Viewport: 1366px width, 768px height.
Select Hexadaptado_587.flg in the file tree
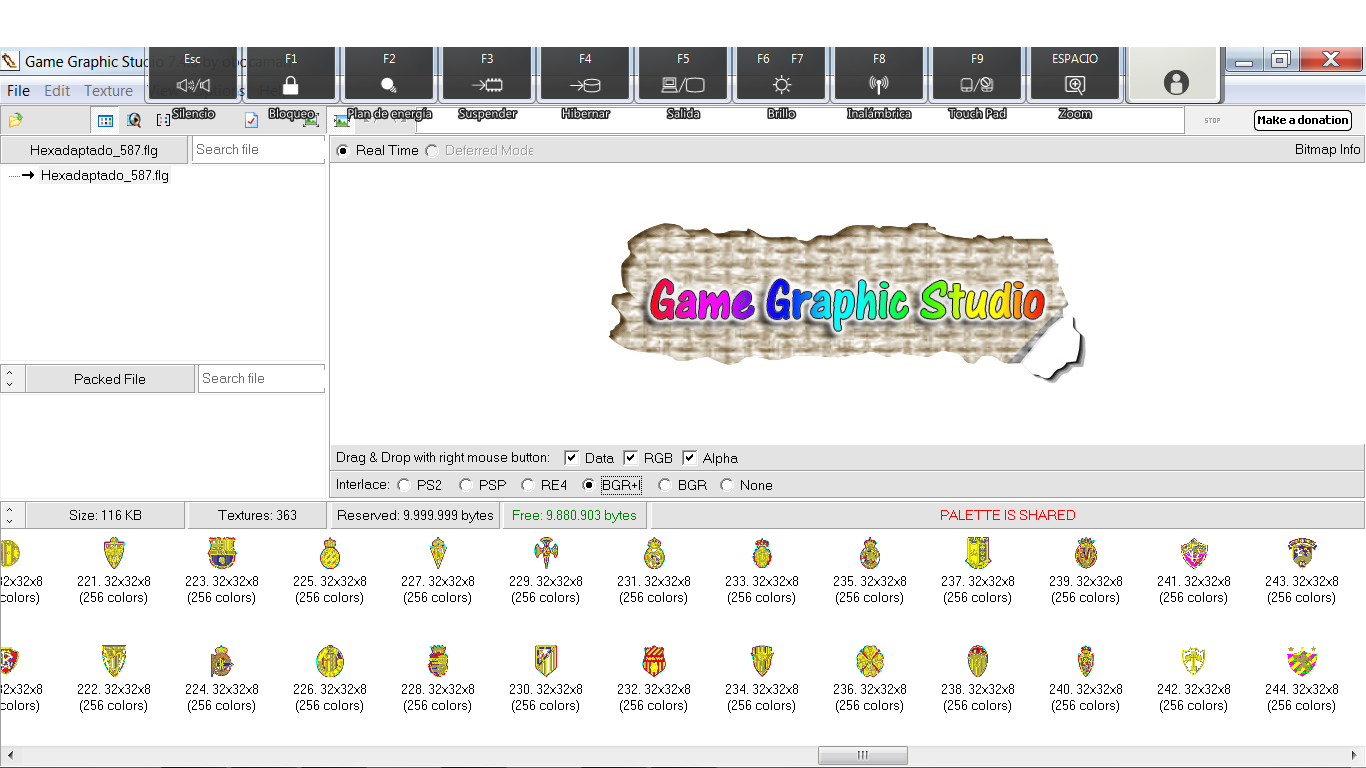(105, 175)
